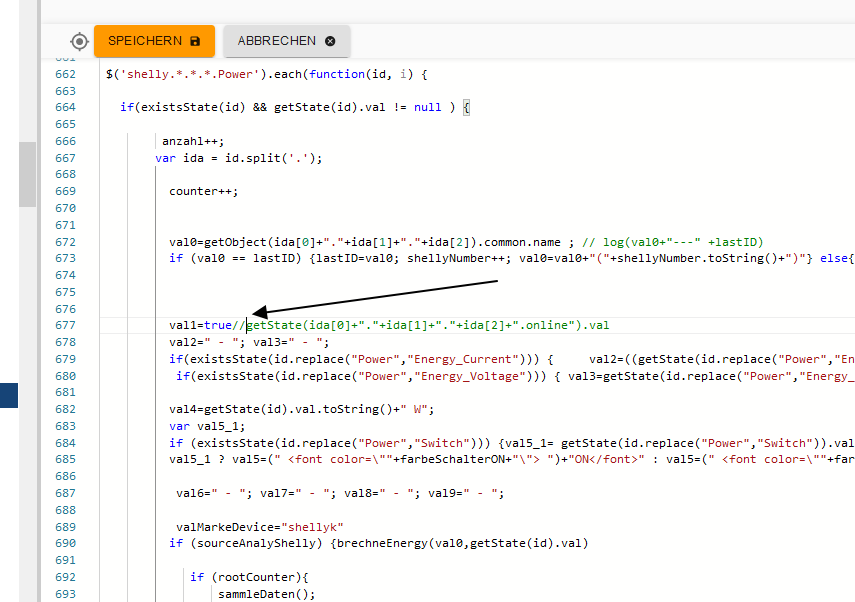Place cursor in 'anzahl++;' line
This screenshot has width=855, height=602.
(x=193, y=141)
